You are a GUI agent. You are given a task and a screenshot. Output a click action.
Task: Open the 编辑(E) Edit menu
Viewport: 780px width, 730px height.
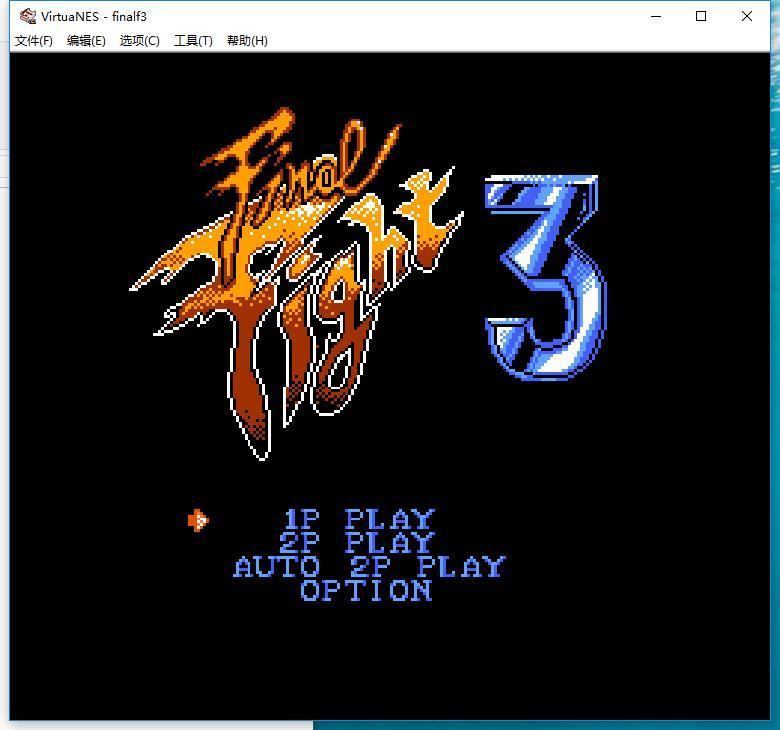click(86, 41)
